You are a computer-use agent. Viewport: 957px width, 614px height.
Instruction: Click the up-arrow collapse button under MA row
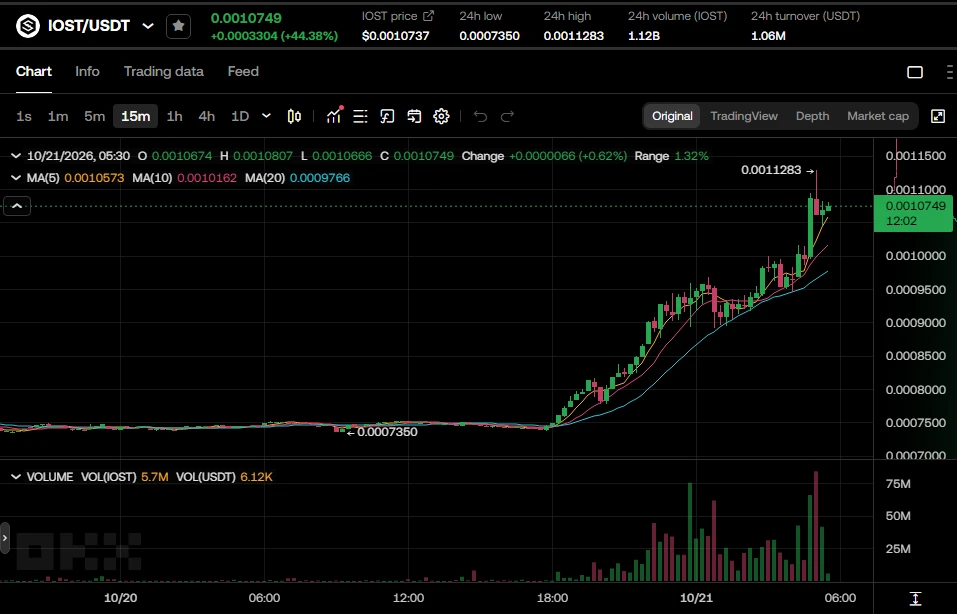[17, 206]
